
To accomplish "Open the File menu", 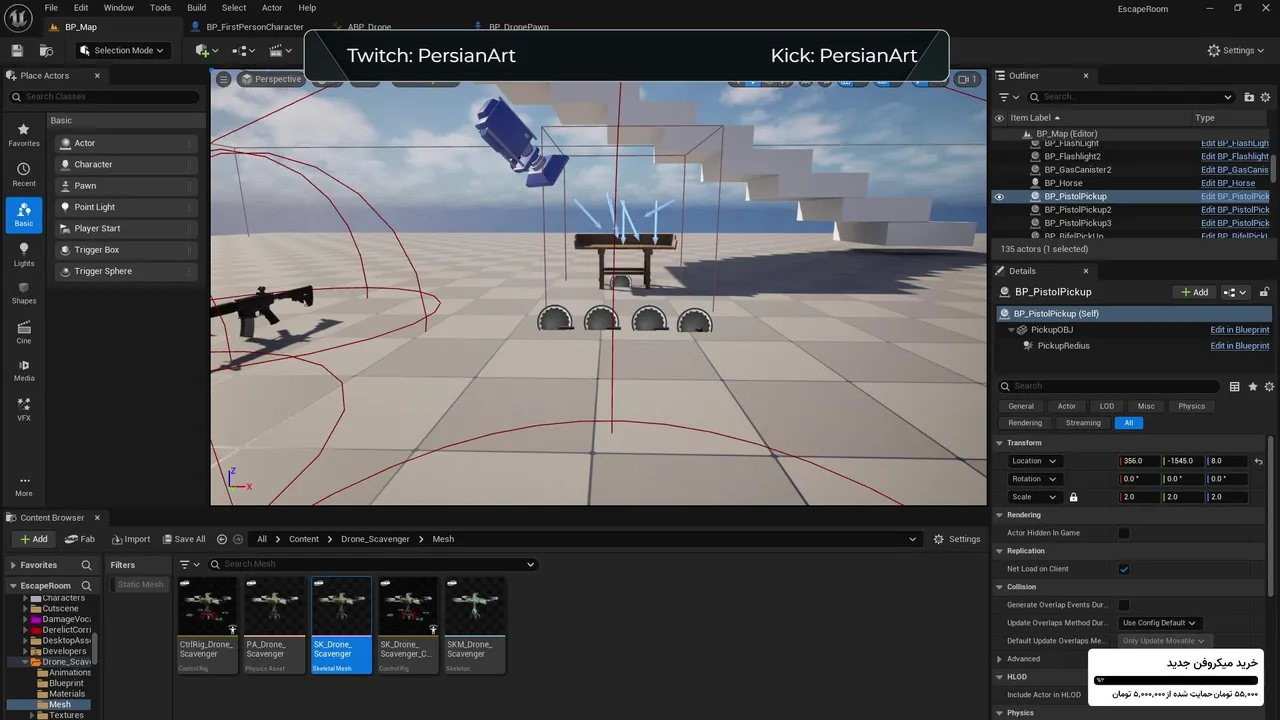I will [51, 8].
